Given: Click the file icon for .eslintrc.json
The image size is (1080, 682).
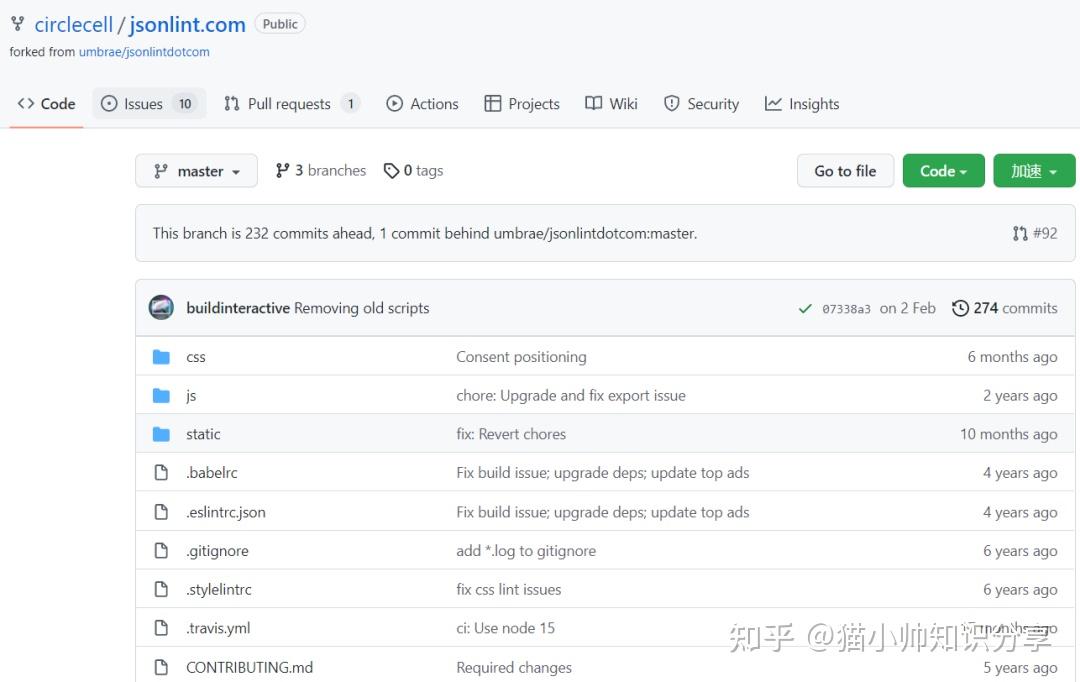Looking at the screenshot, I should point(161,512).
